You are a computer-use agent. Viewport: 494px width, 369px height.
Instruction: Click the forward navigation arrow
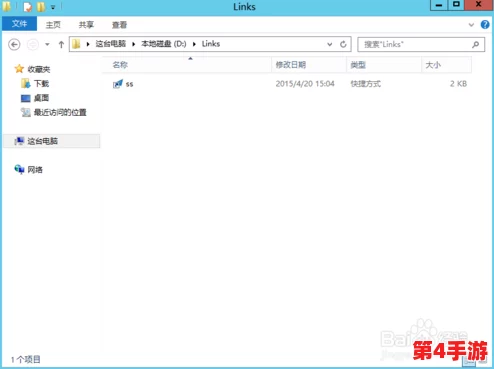(x=33, y=44)
